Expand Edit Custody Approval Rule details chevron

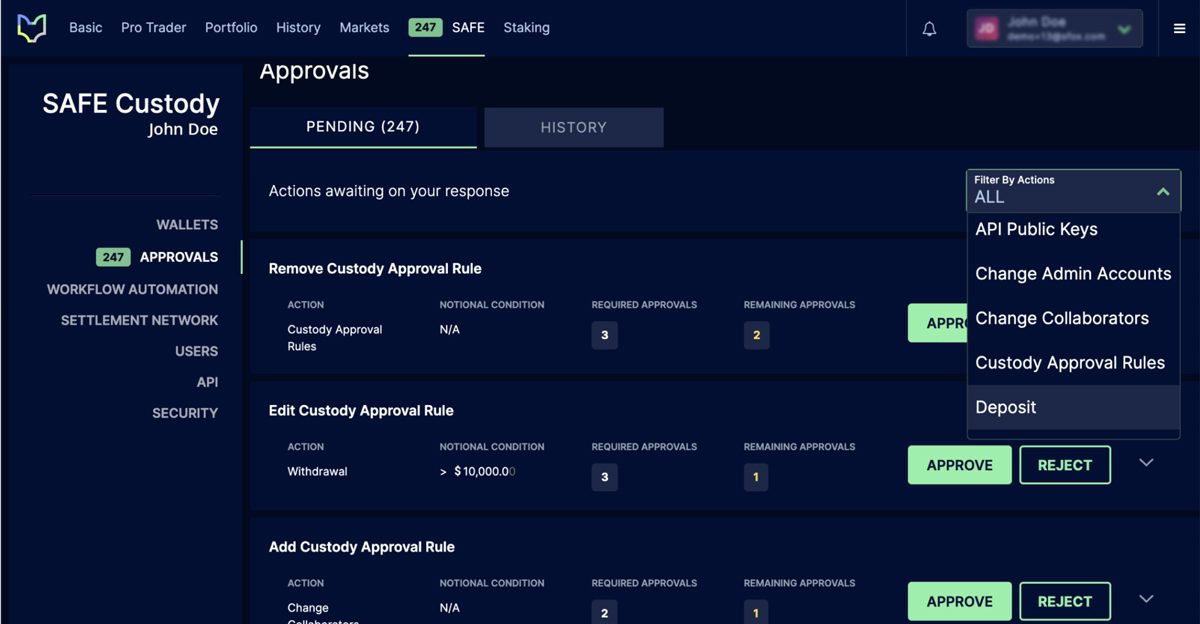click(1146, 463)
